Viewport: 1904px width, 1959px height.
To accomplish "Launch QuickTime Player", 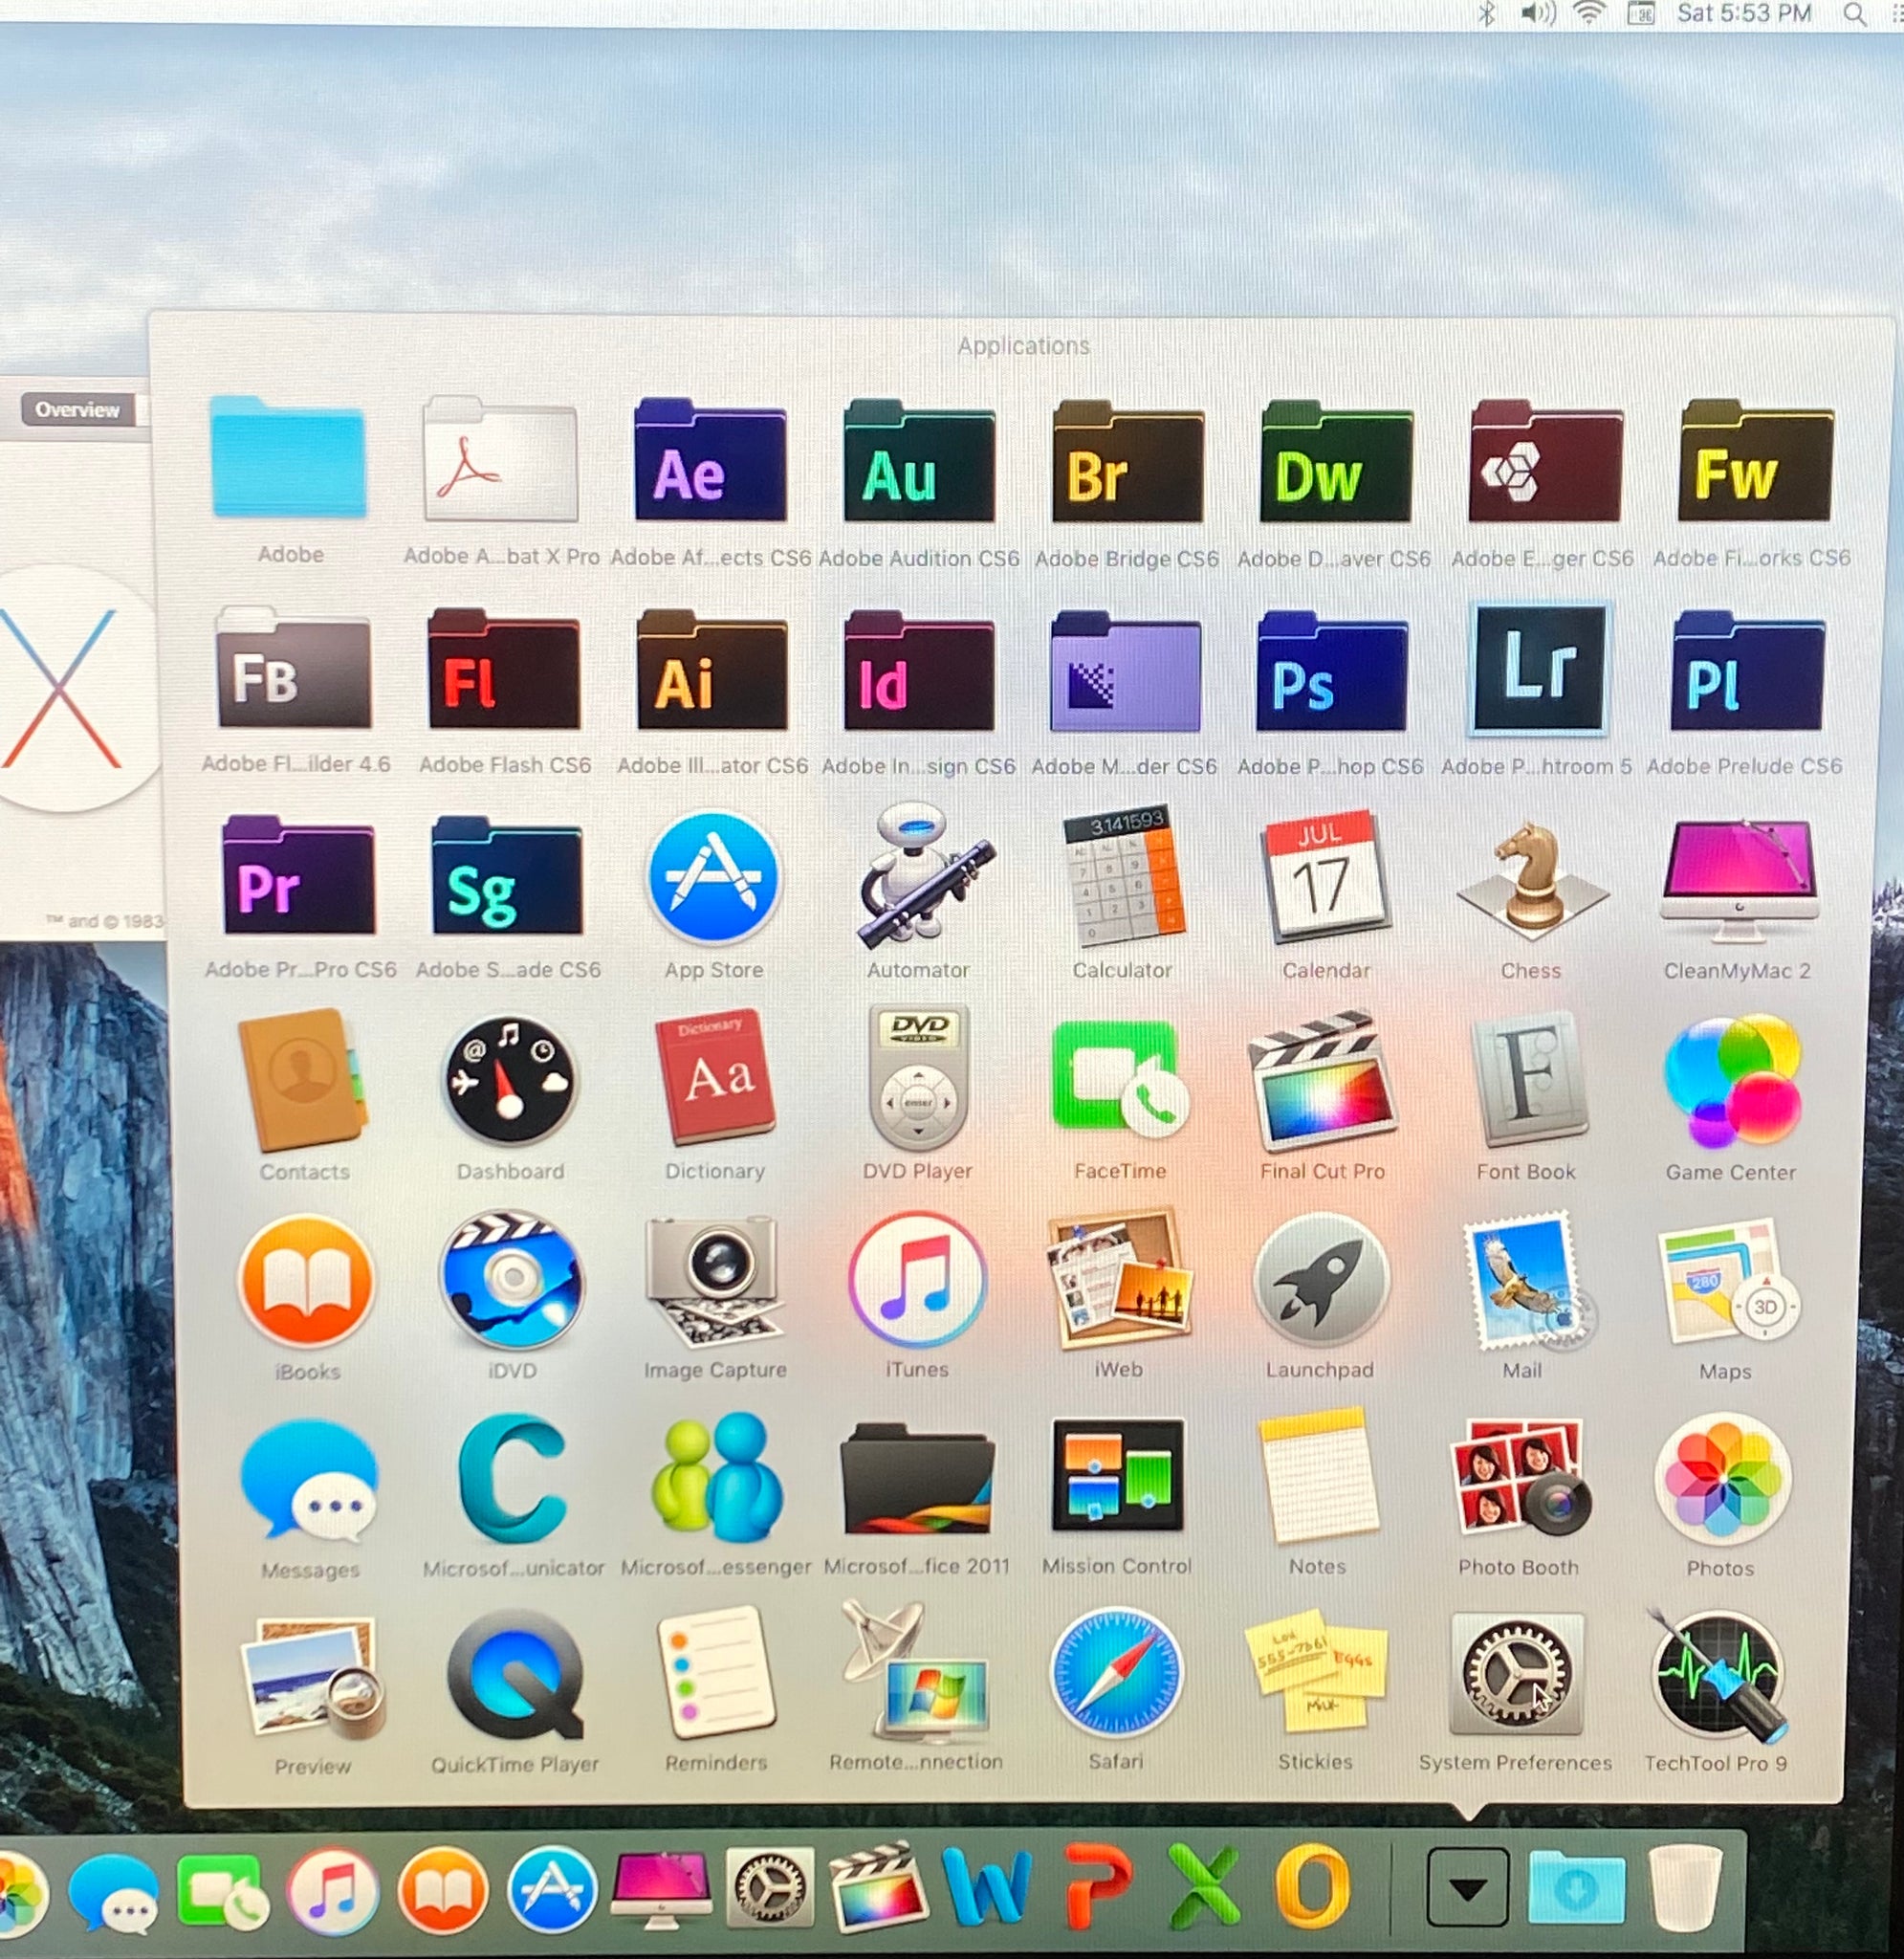I will pos(515,1676).
